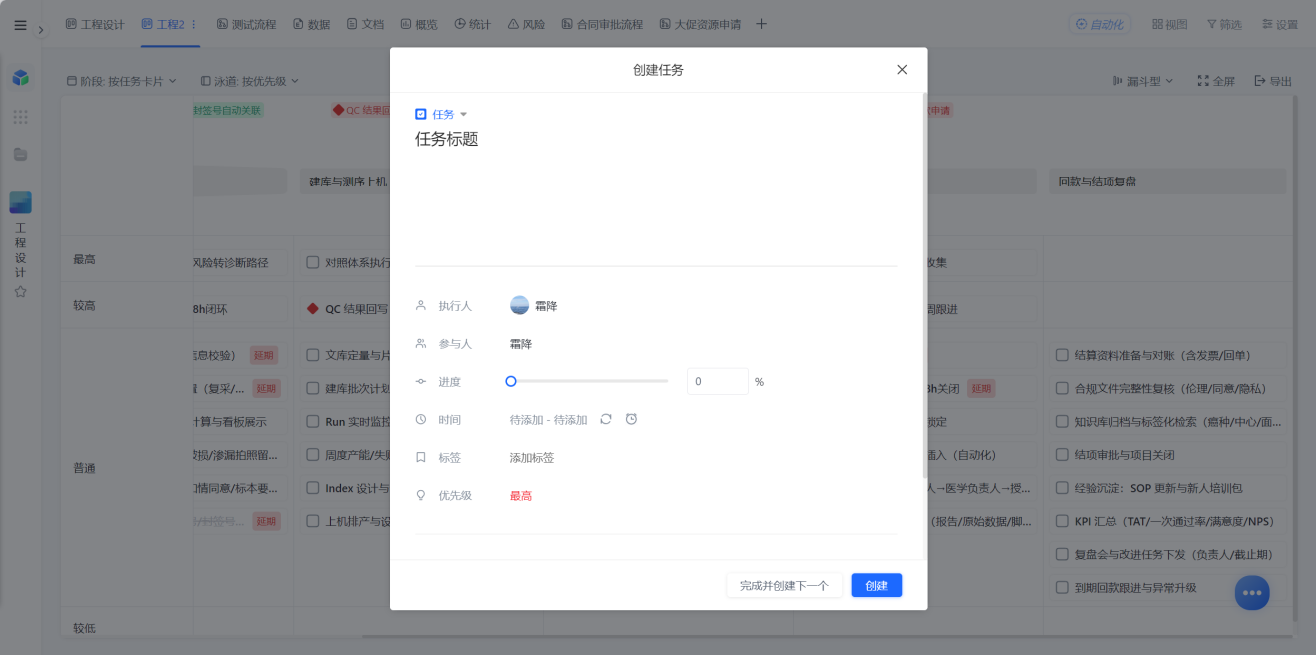Screen dimensions: 1316x655
Task: Check the 对照体系执行 task checkbox
Action: click(313, 263)
